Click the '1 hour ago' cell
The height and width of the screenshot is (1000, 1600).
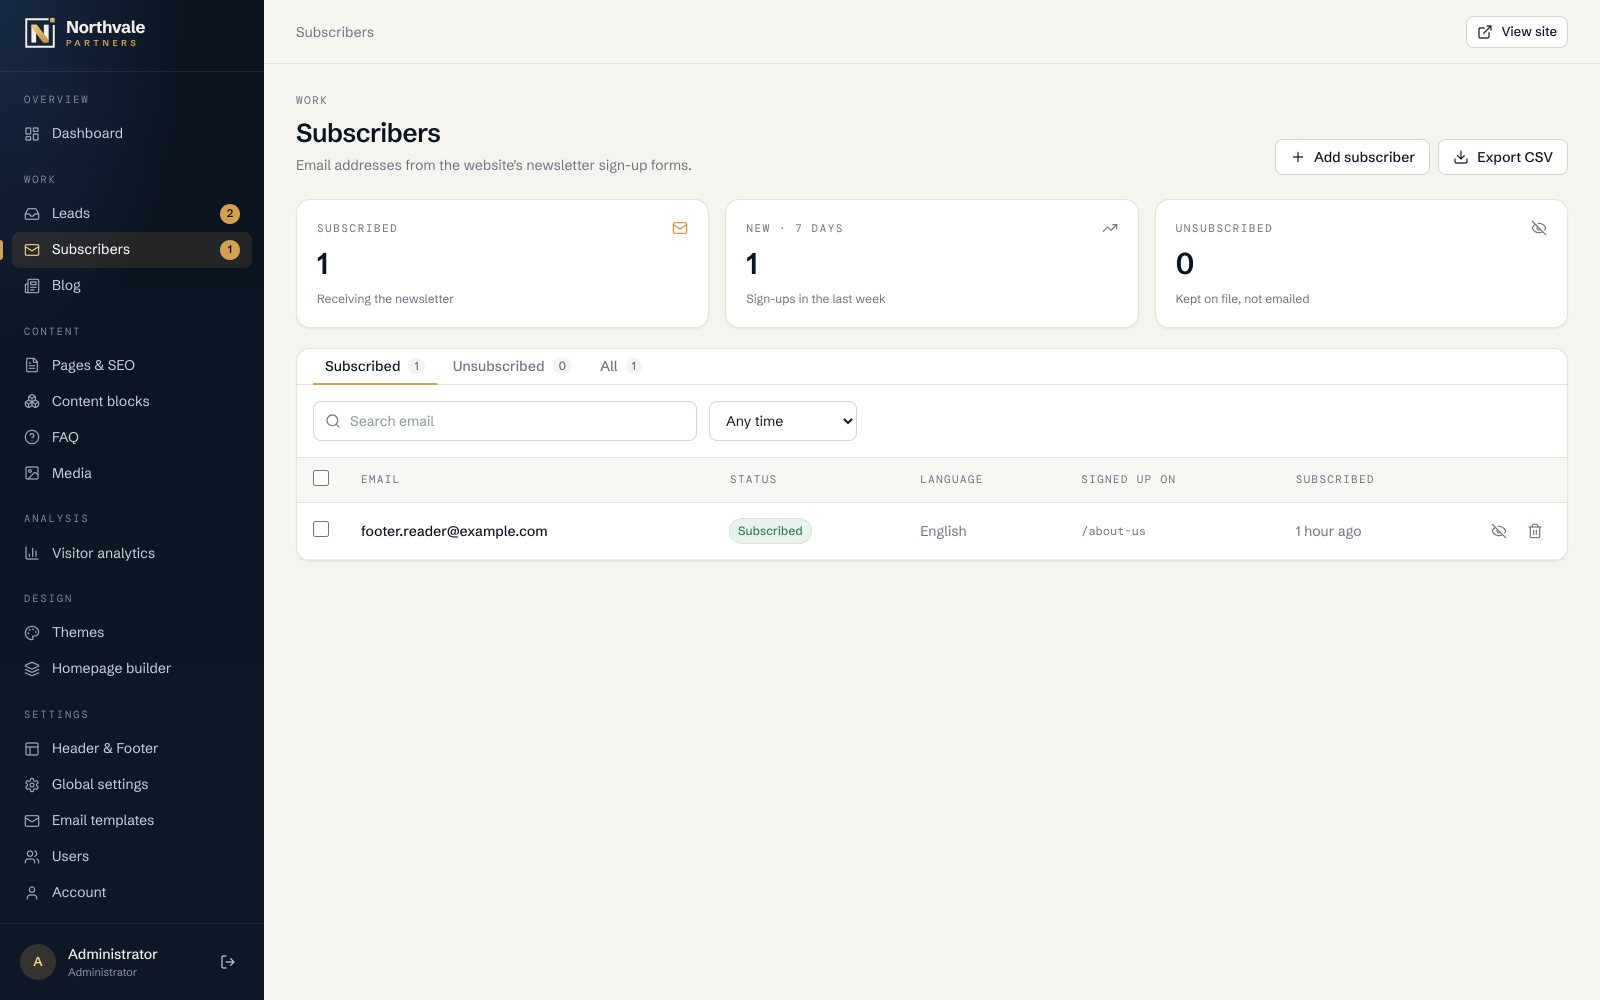pos(1328,531)
